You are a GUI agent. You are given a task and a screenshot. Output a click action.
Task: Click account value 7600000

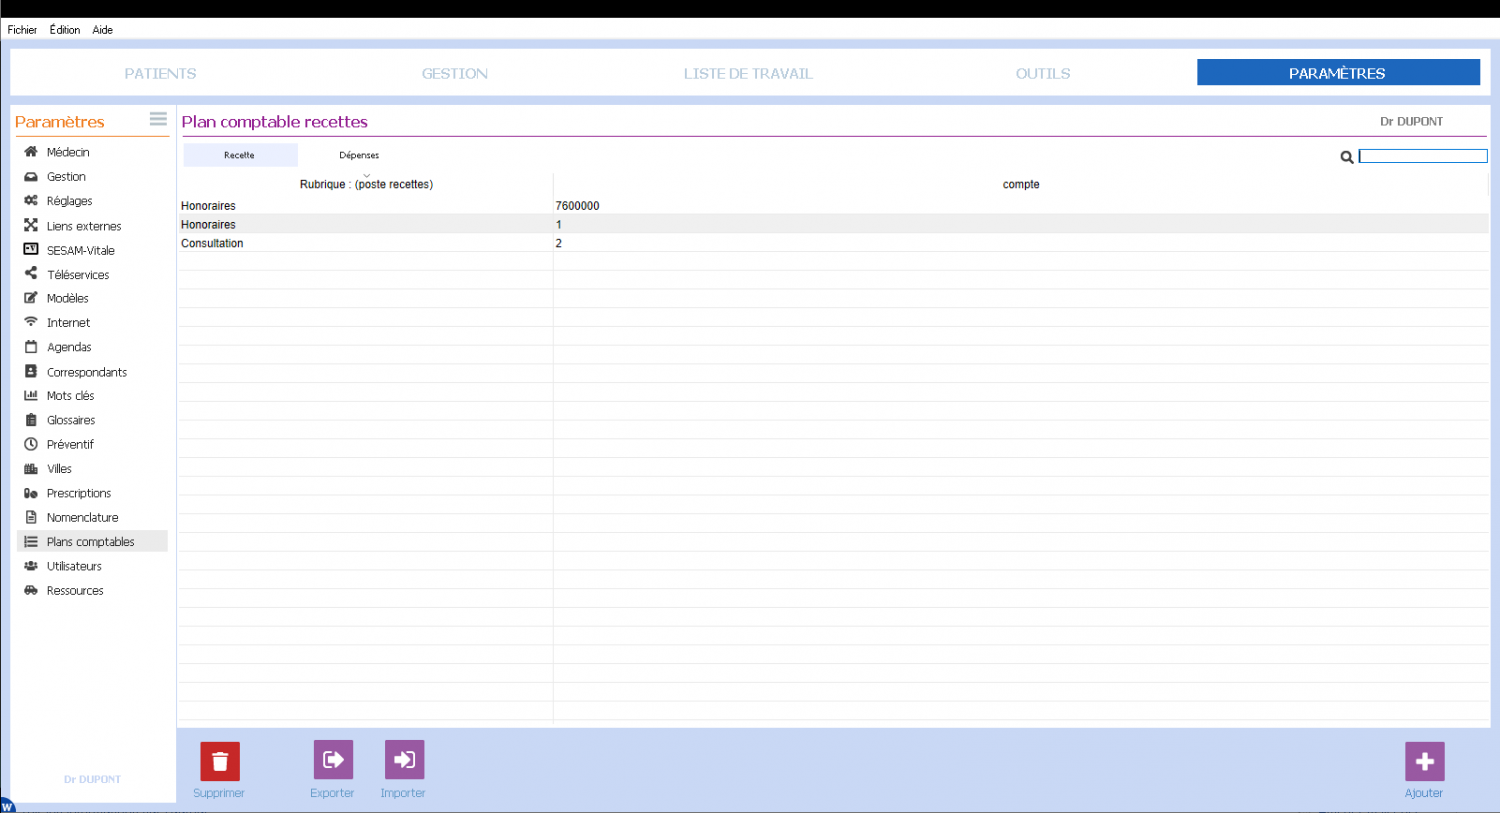(x=578, y=206)
